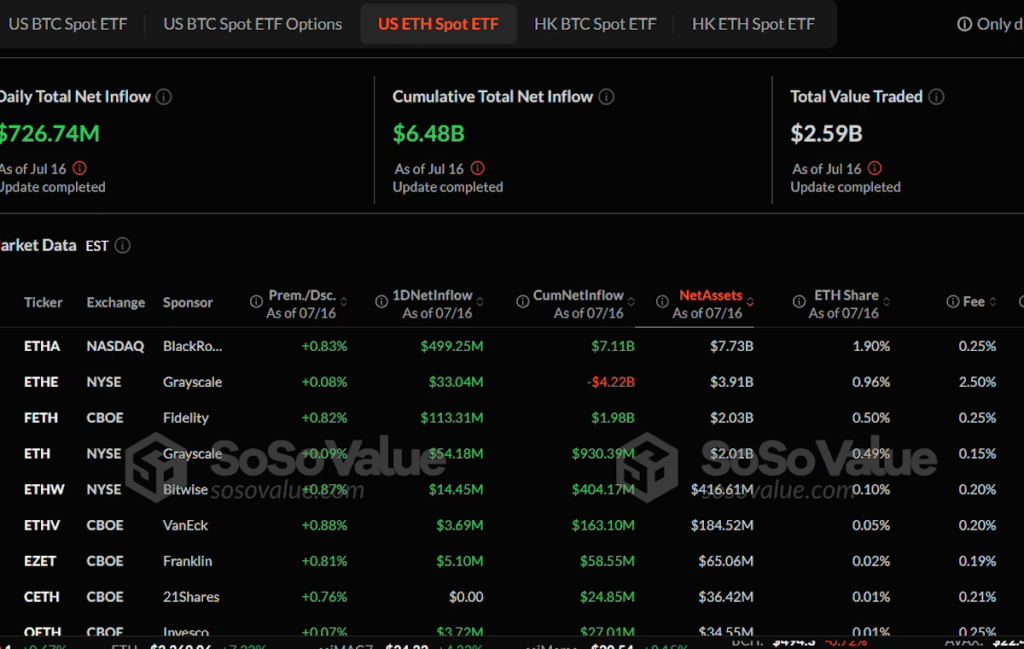1024x649 pixels.
Task: Click the Franklin sponsor cell
Action: click(x=187, y=562)
